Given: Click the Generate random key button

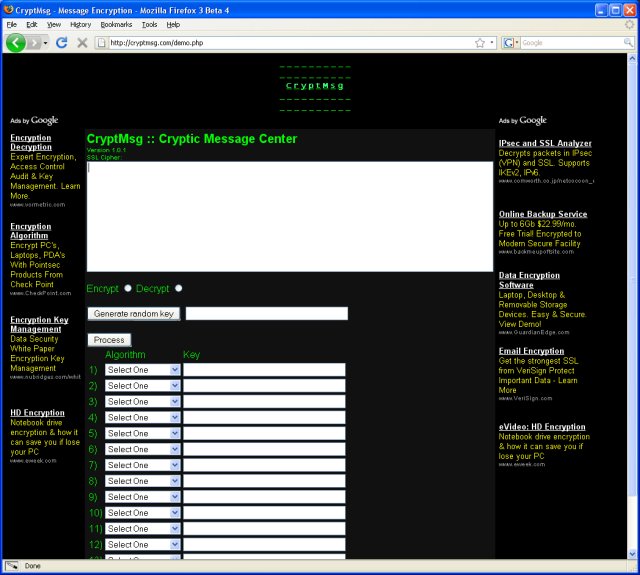Looking at the screenshot, I should [133, 313].
